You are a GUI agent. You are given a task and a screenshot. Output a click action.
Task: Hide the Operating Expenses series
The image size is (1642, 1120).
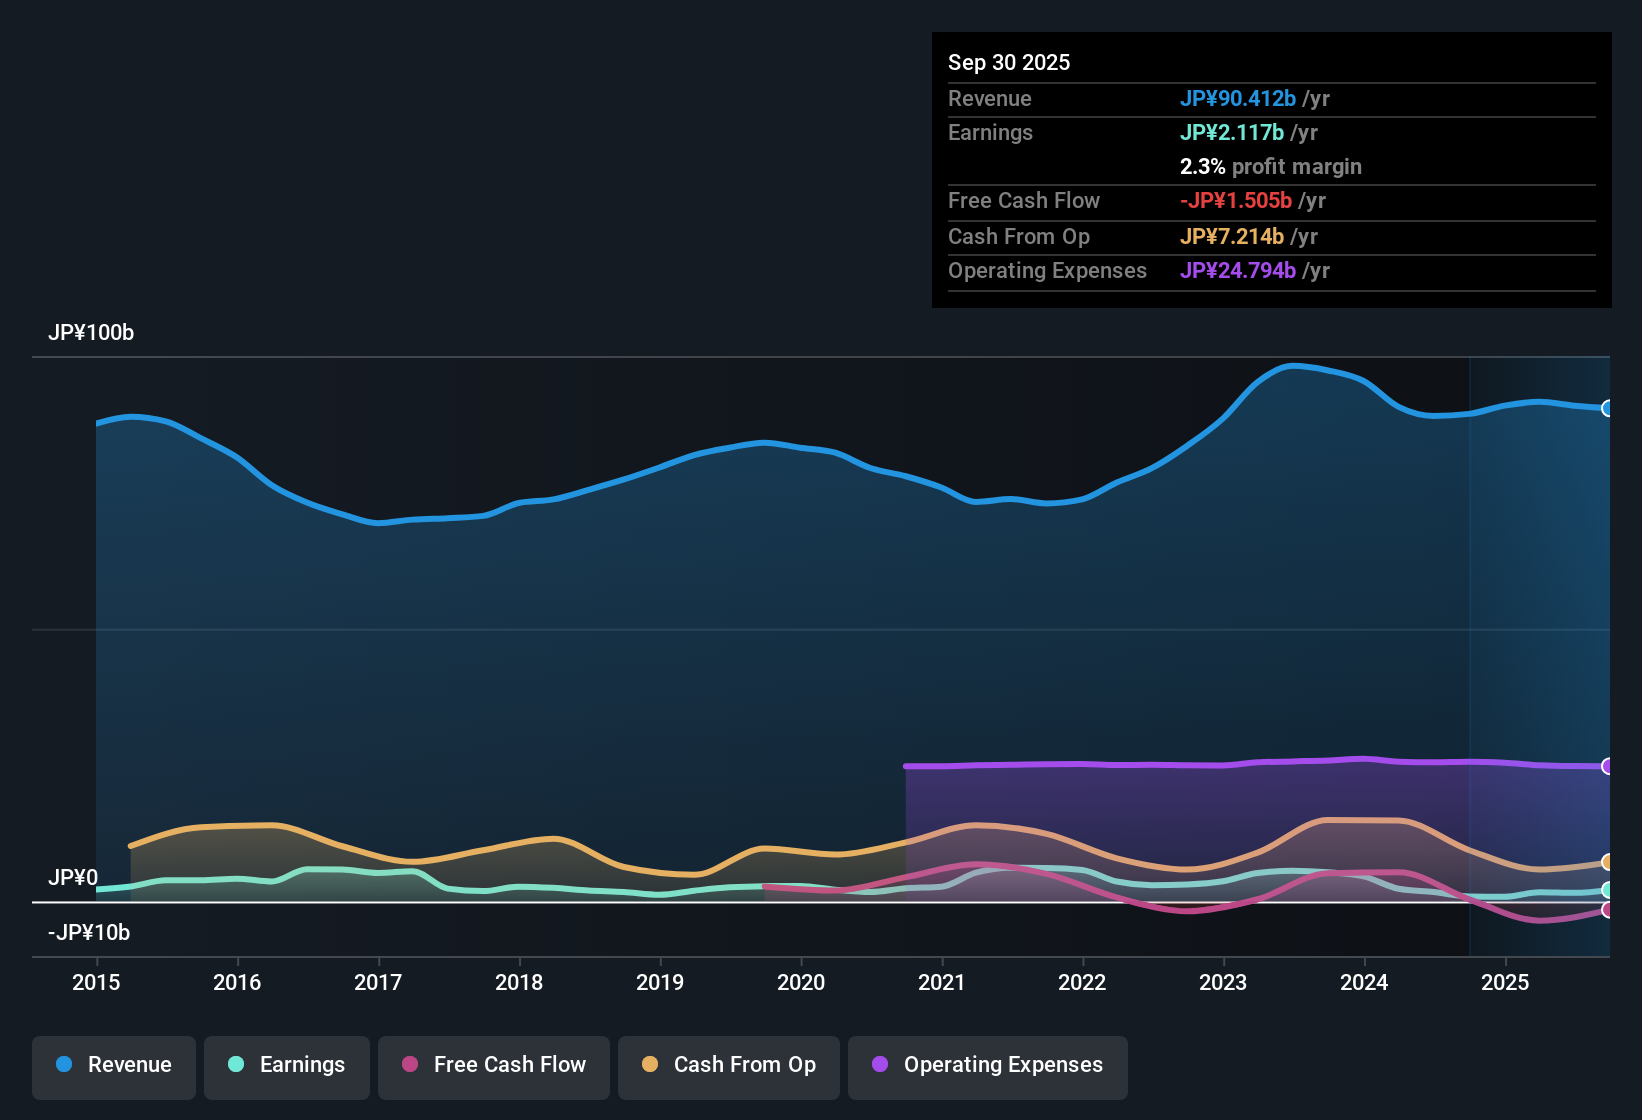[x=986, y=1065]
